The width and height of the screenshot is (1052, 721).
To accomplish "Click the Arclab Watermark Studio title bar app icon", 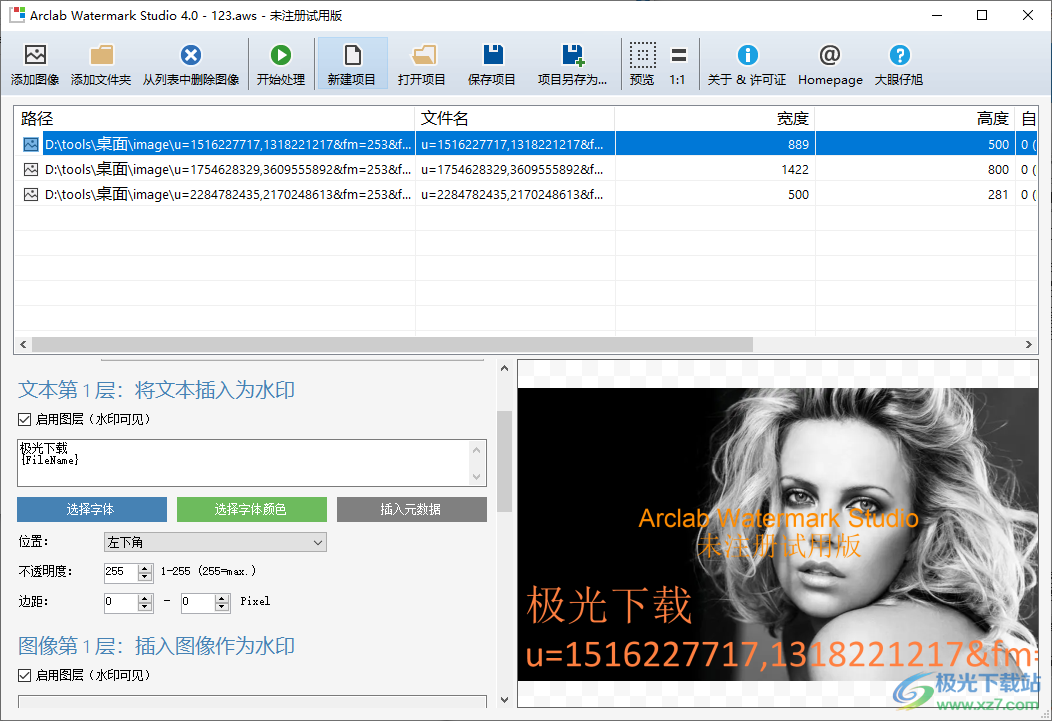I will [17, 15].
